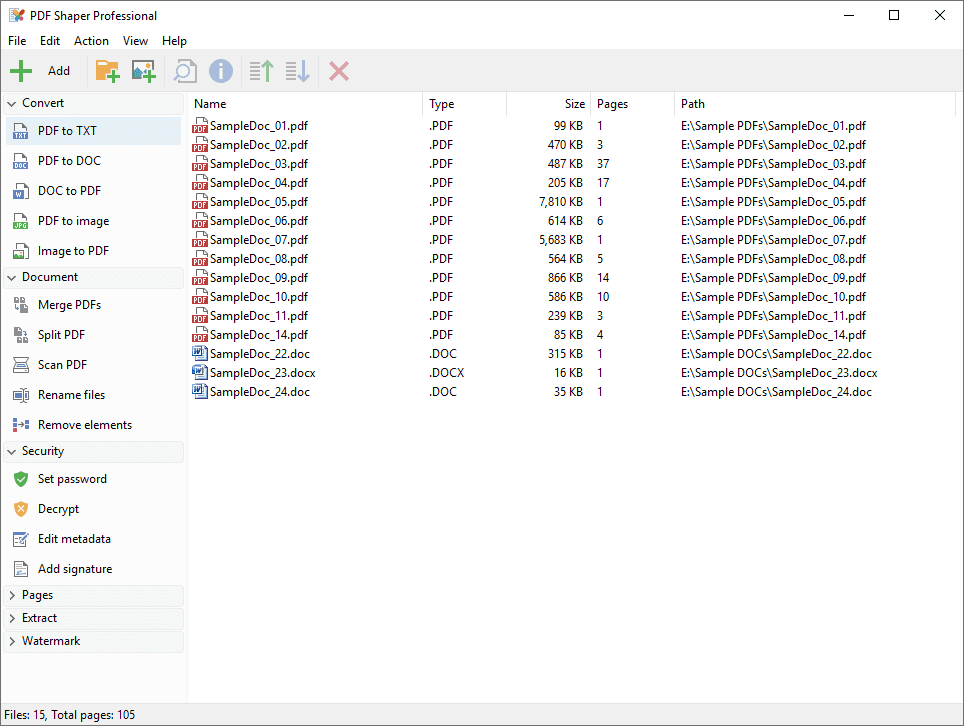
Task: Select SampleDoc_24.doc in the file list
Action: [259, 392]
